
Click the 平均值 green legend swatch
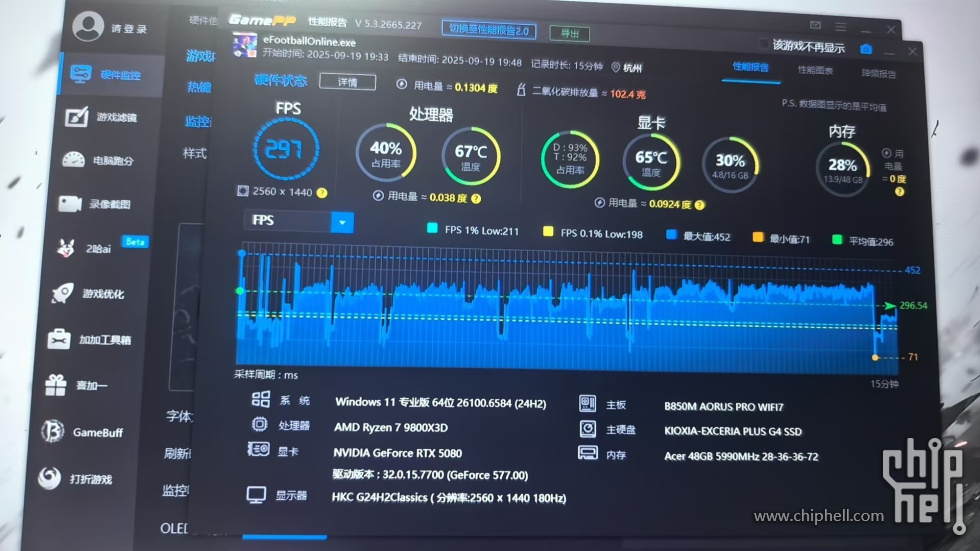point(837,240)
